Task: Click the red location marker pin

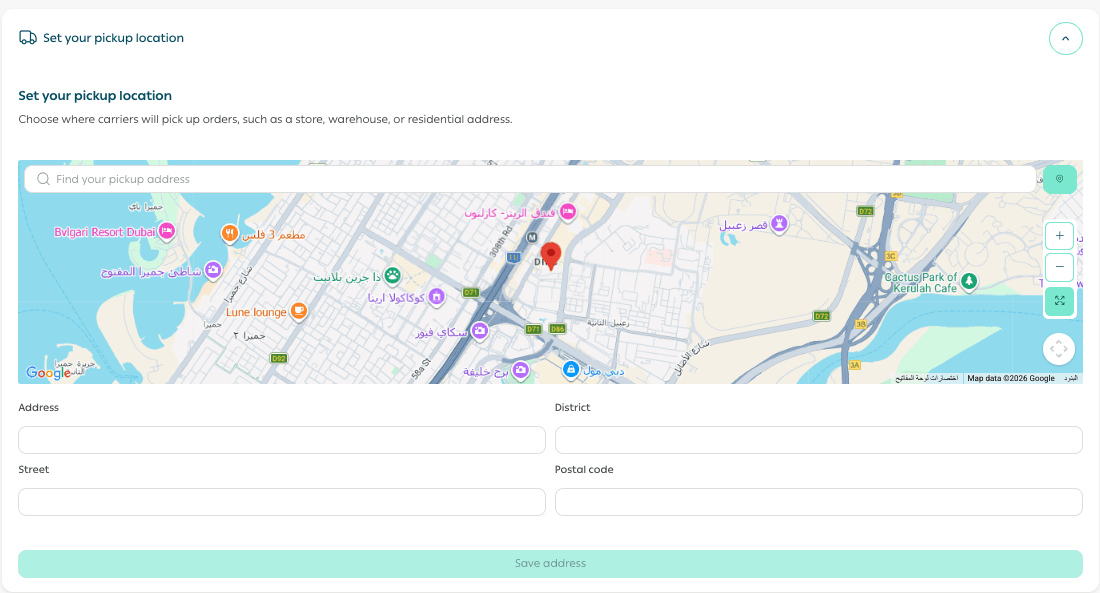Action: coord(551,254)
